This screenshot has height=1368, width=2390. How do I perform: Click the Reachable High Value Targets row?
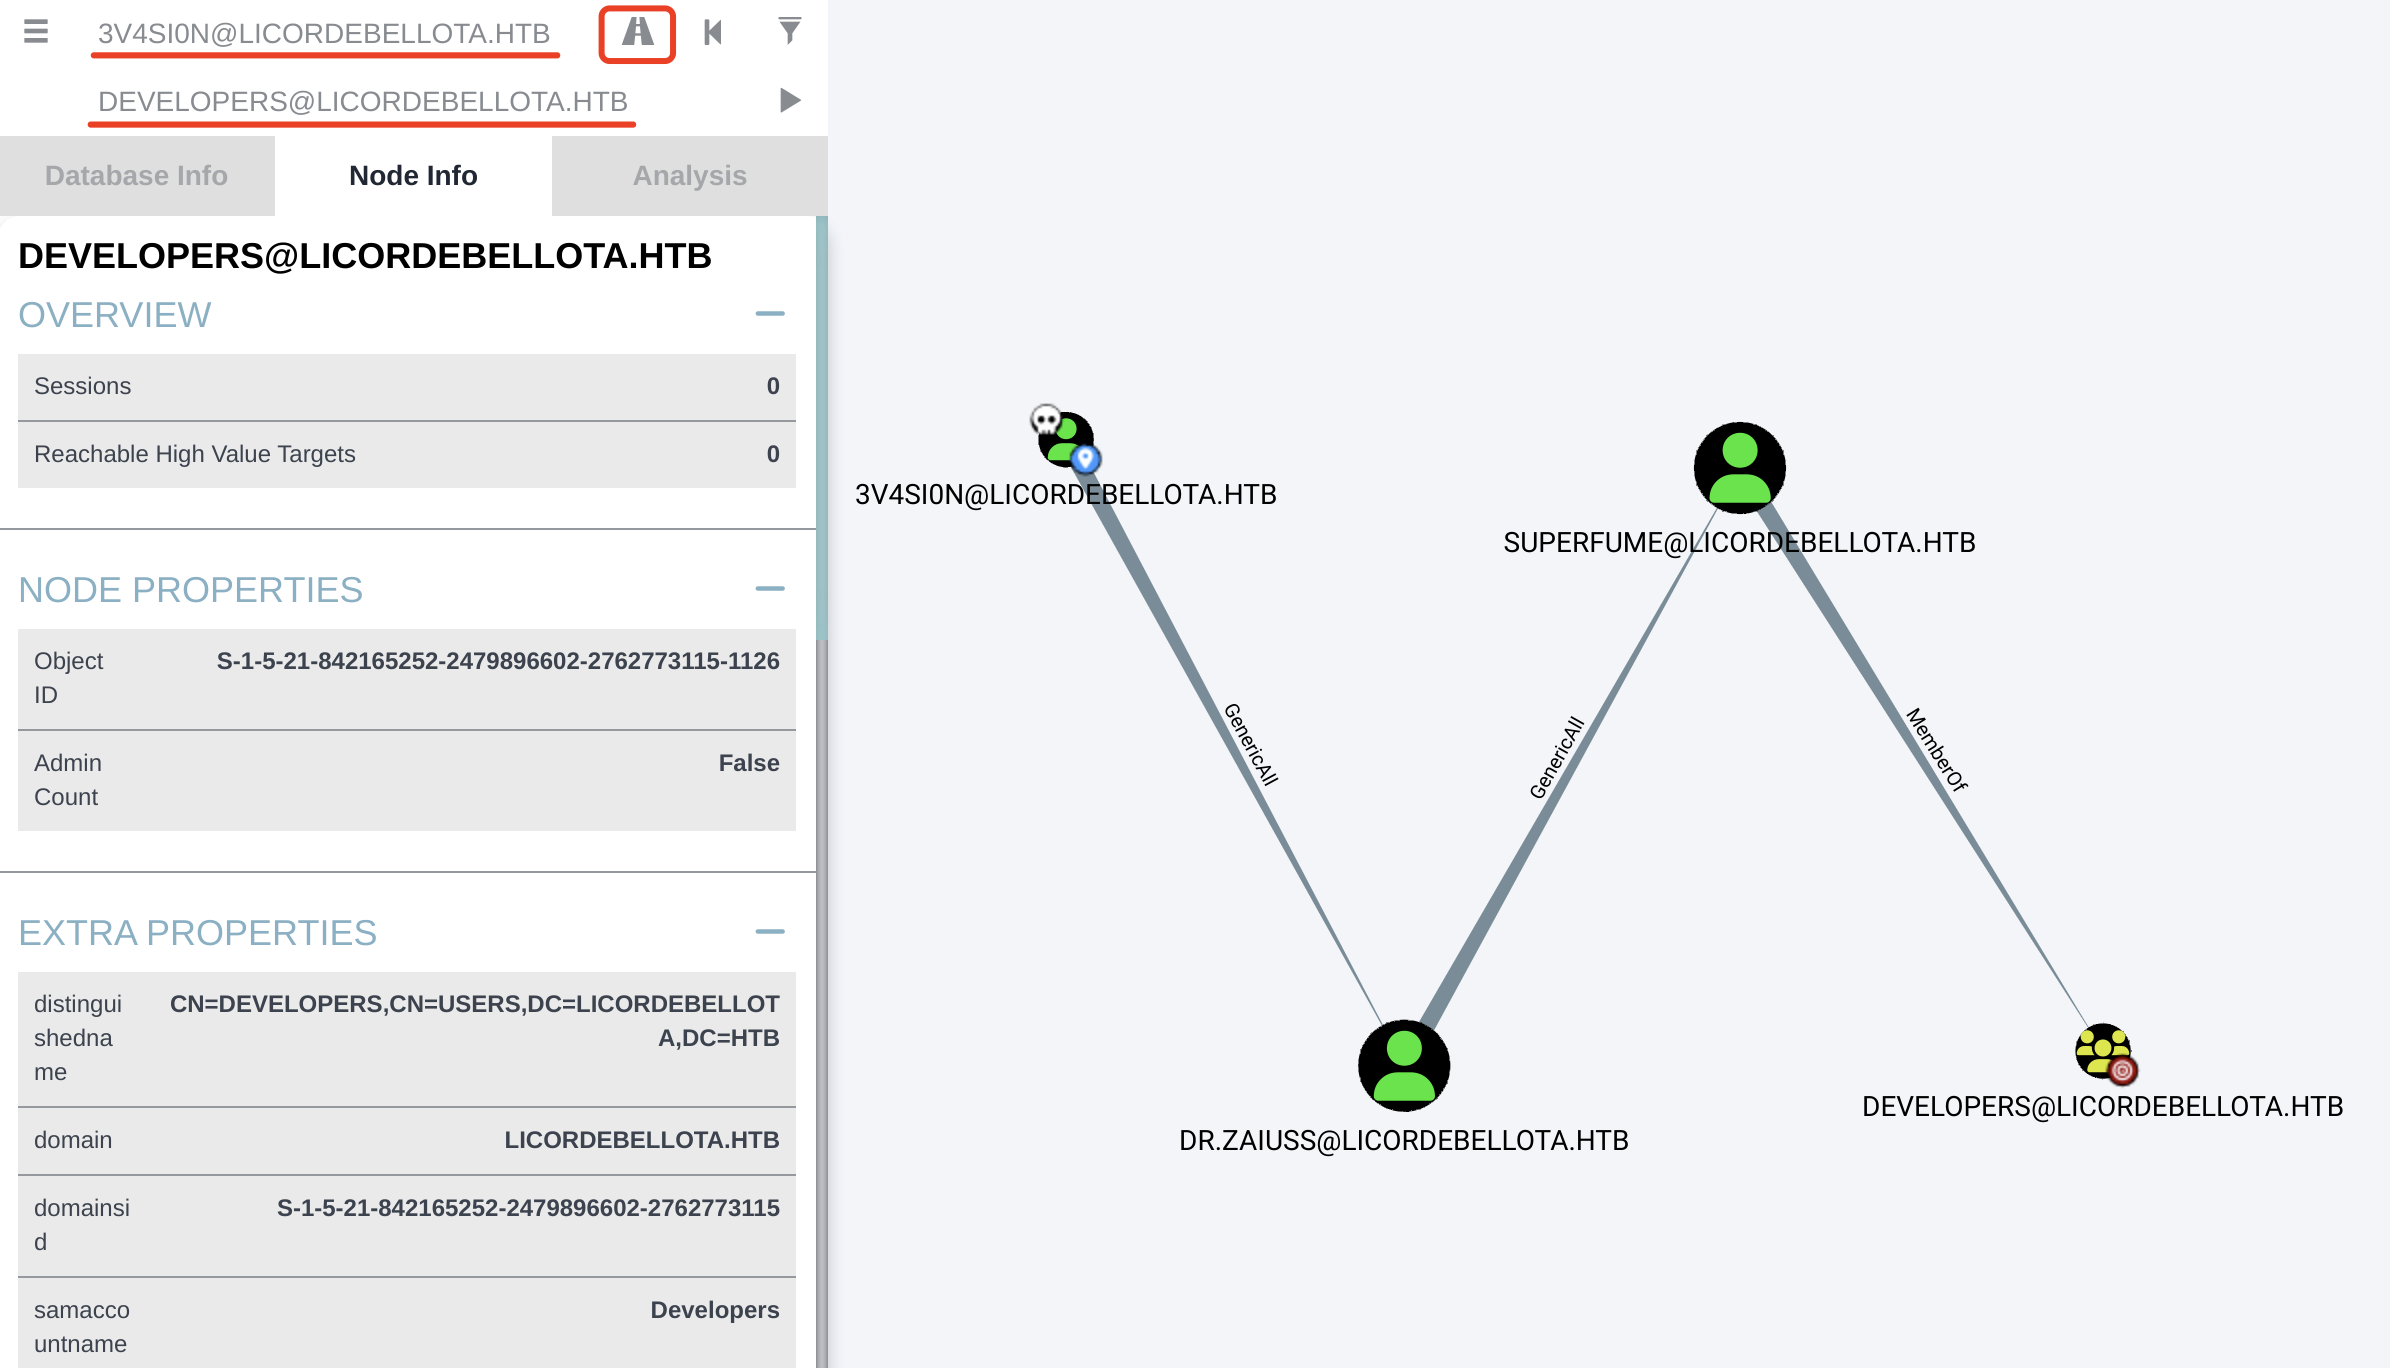406,454
